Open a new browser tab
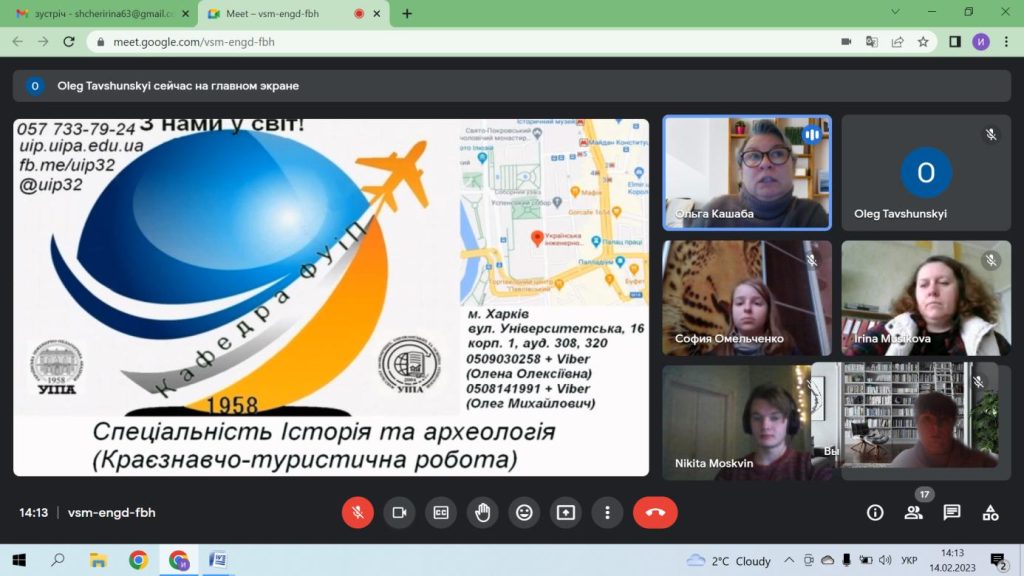Screen dimensions: 1024x576 (x=407, y=14)
